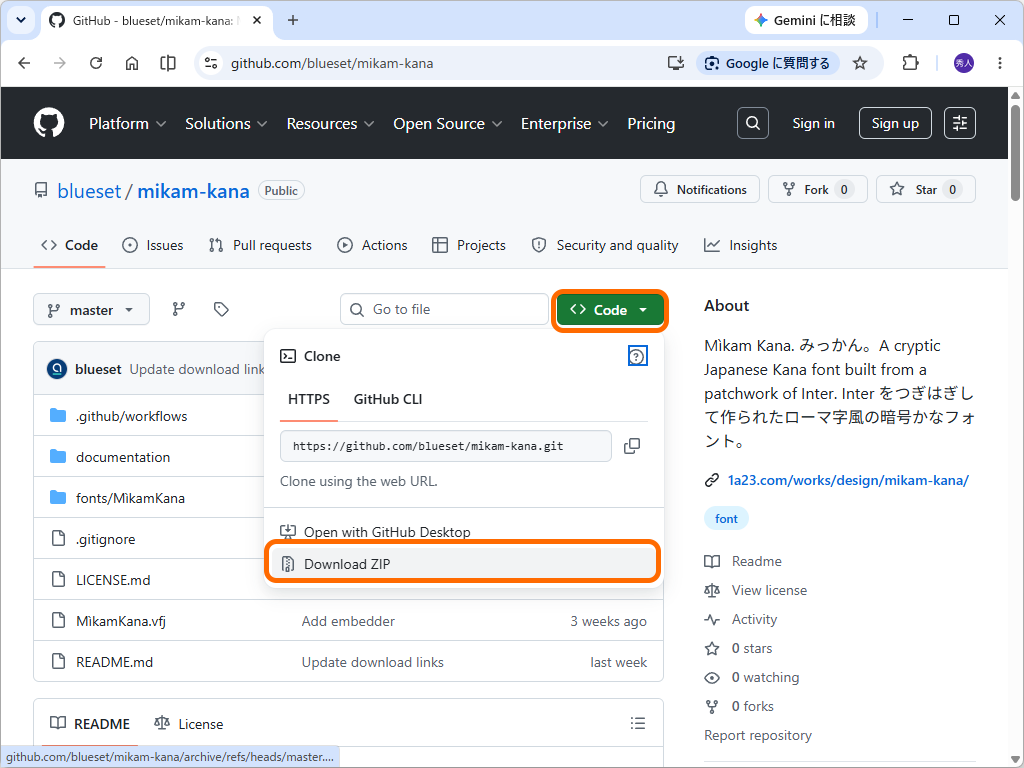Viewport: 1024px width, 768px height.
Task: Click the GitHub octocat logo
Action: pos(49,123)
